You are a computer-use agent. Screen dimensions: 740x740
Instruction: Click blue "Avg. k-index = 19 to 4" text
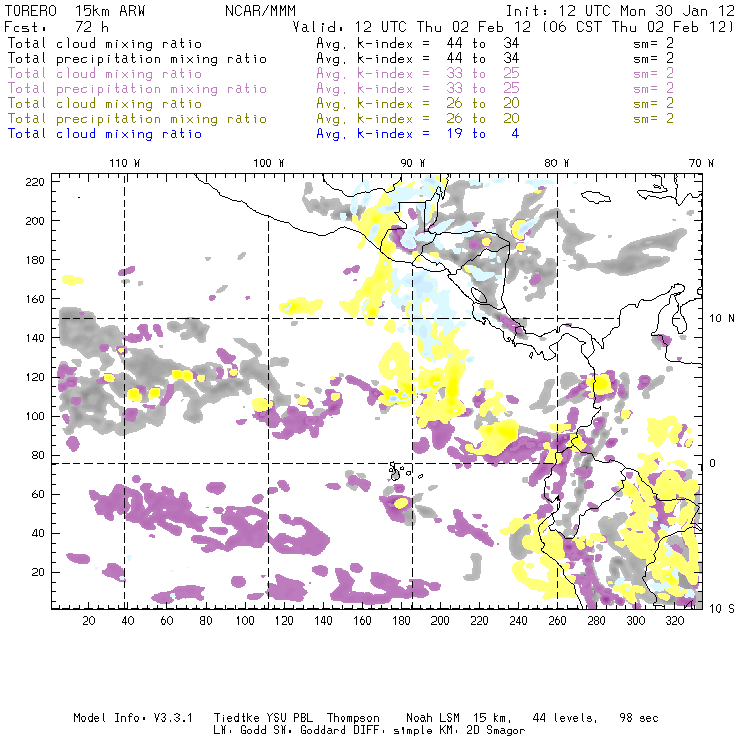[x=418, y=134]
